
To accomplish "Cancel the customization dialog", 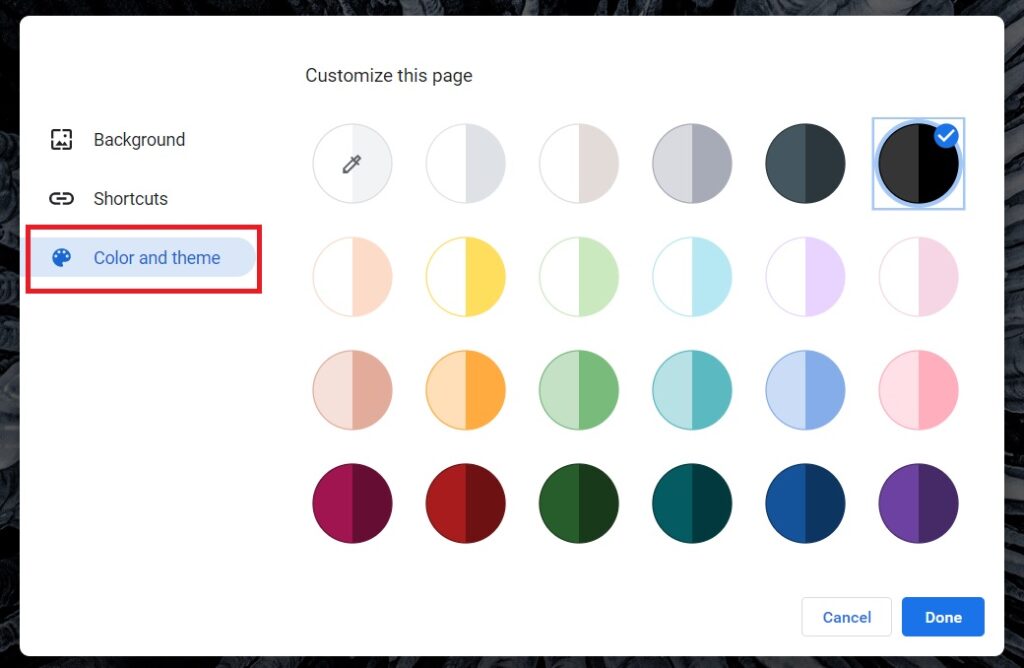I will click(846, 616).
